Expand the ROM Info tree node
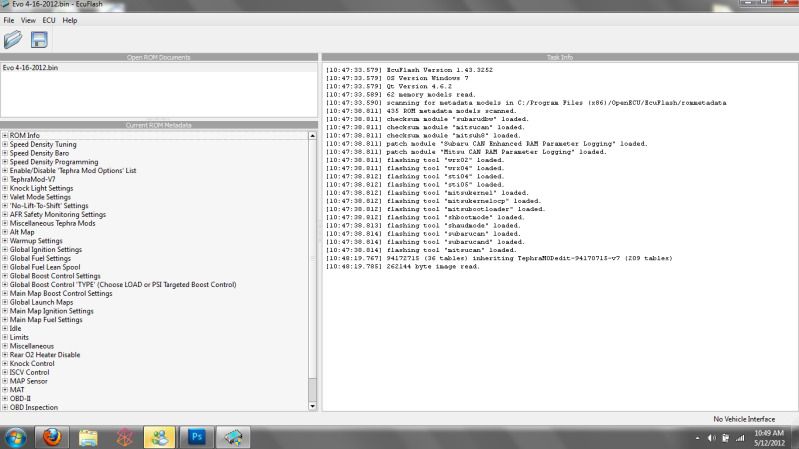Viewport: 799px width, 449px height. tap(5, 136)
